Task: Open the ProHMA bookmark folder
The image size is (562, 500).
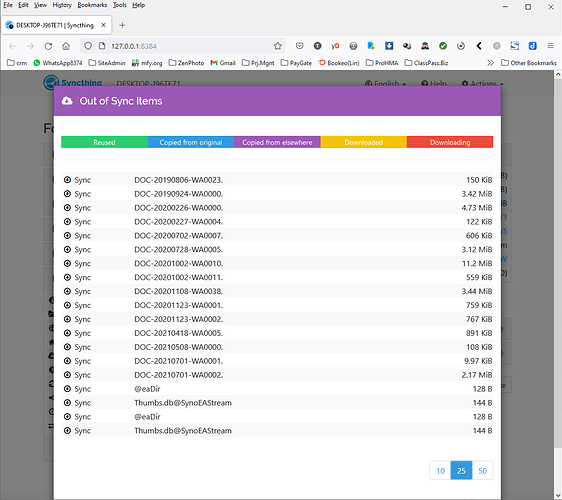Action: pos(382,63)
